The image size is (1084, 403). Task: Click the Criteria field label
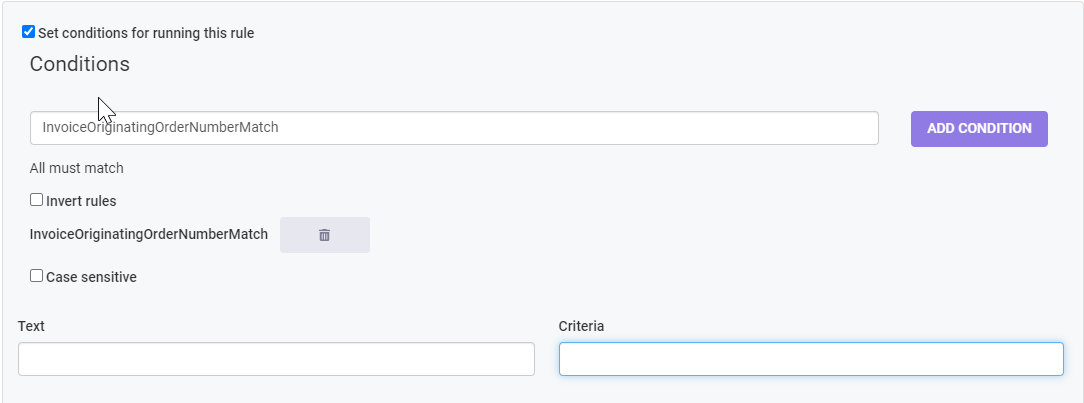(581, 326)
